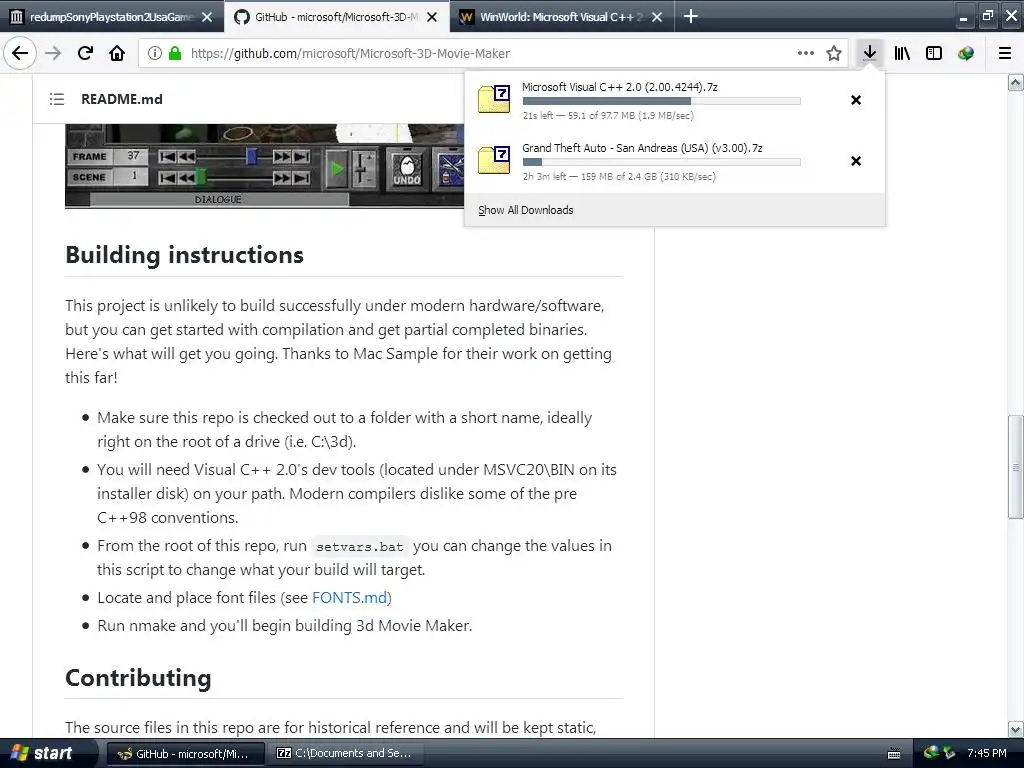The image size is (1024, 768).
Task: Open the page actions three-dot menu
Action: (x=806, y=53)
